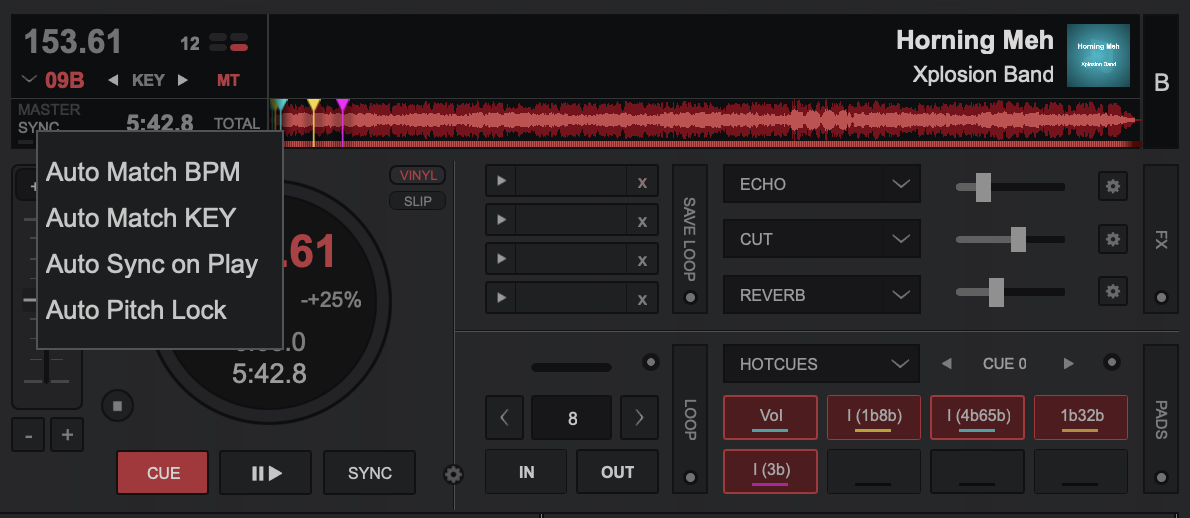Halve the loop length with left arrow
Viewport: 1190px width, 518px height.
tap(504, 418)
